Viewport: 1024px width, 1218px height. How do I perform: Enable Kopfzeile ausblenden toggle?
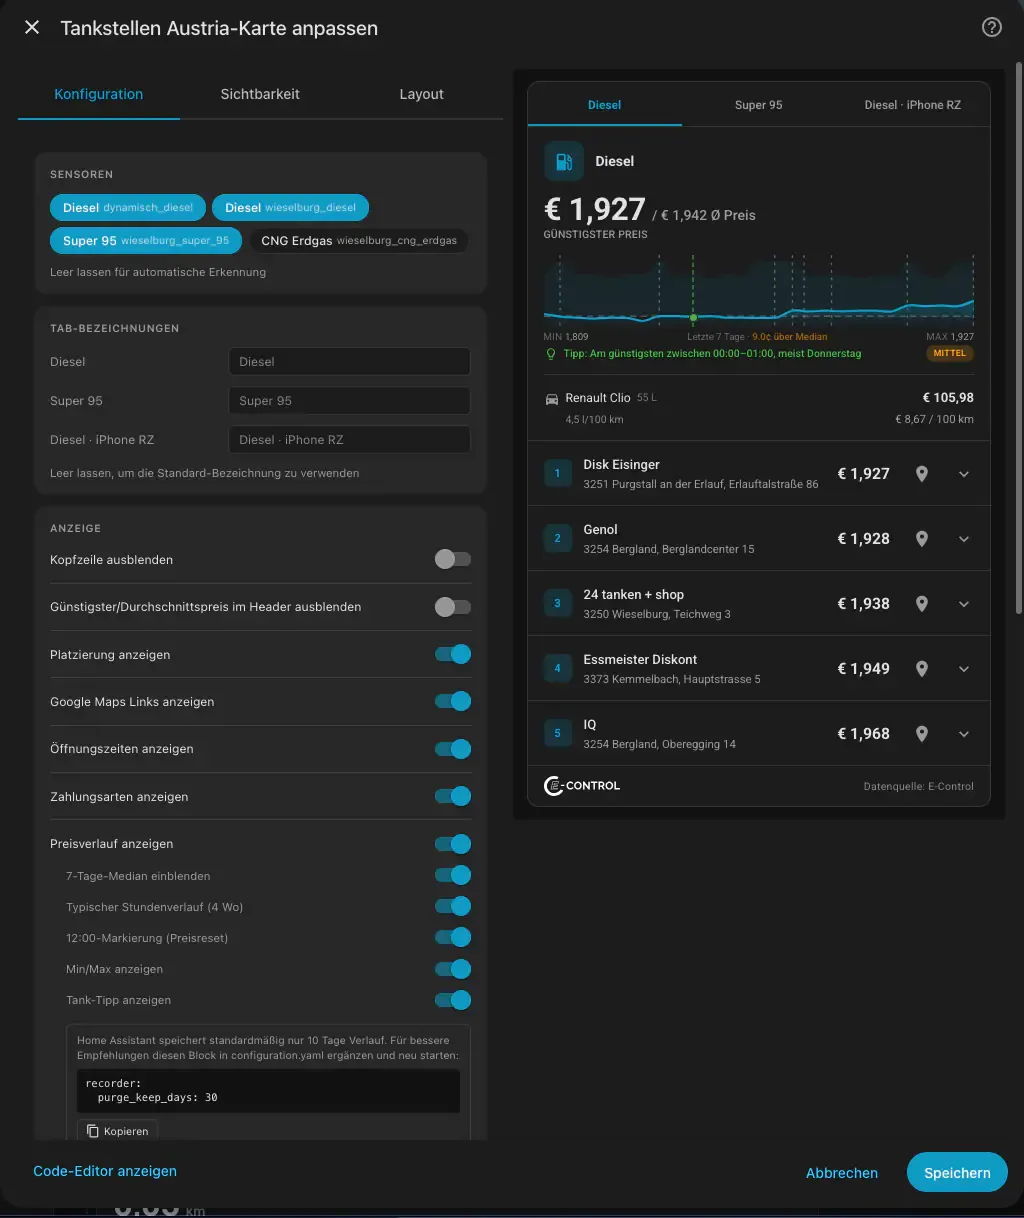[x=453, y=560]
